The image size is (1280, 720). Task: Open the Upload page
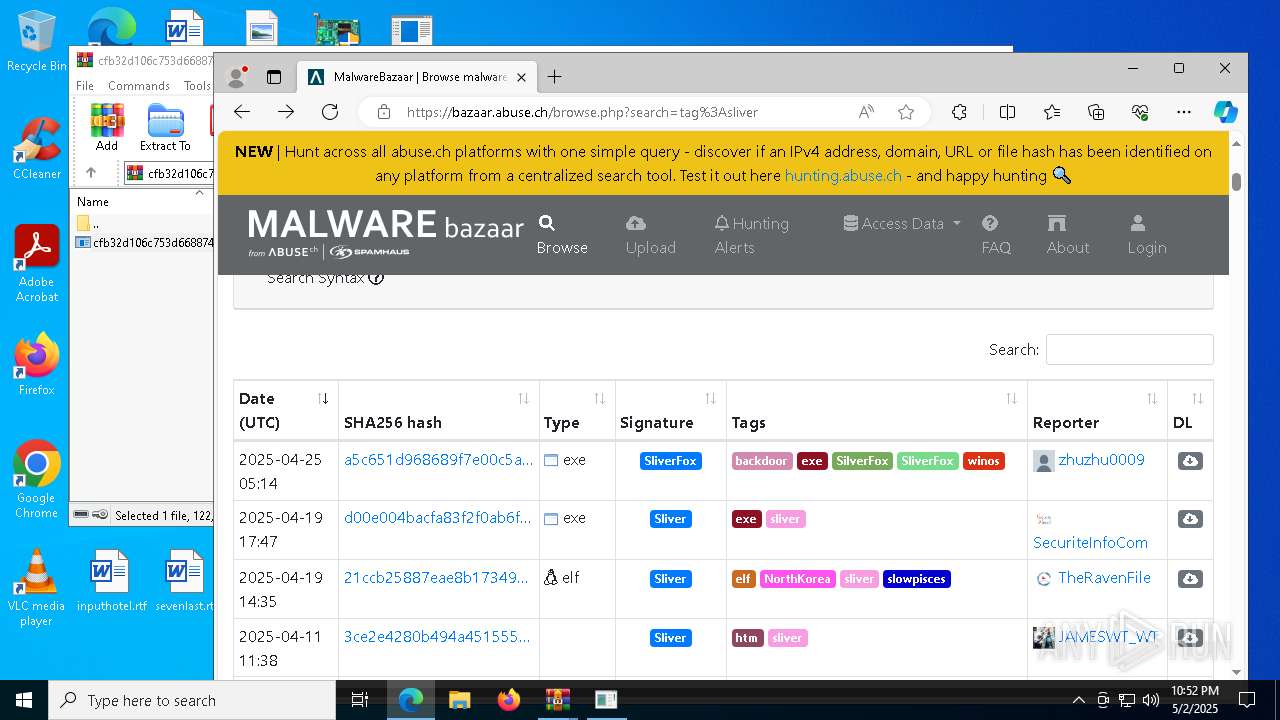tap(651, 235)
